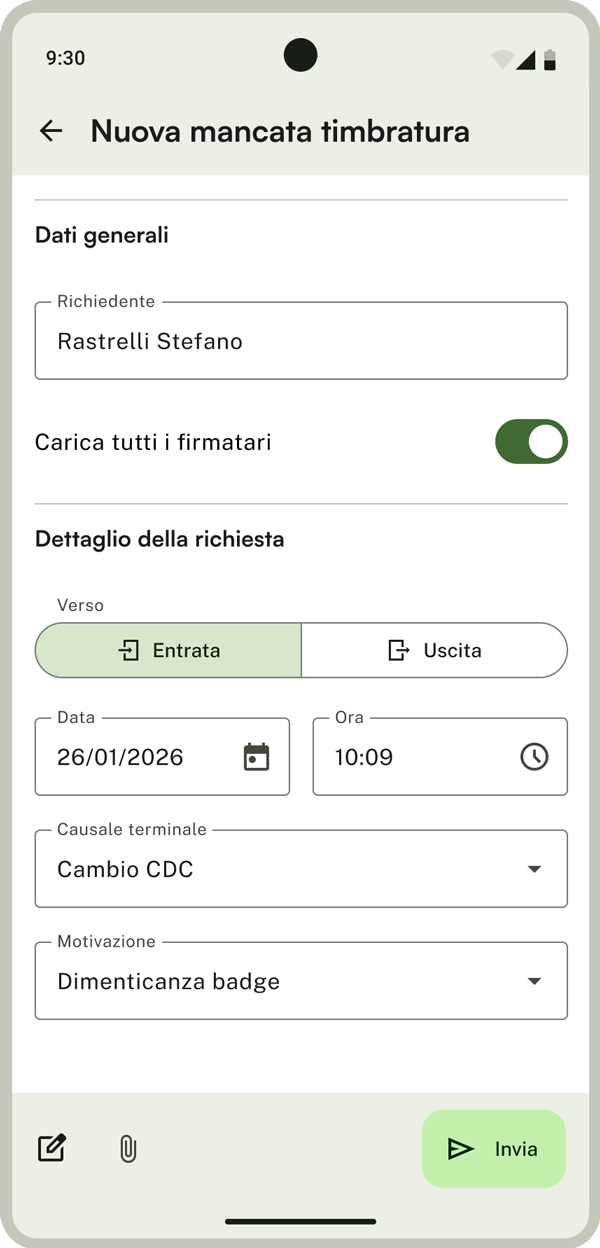Click the cellular signal status icon
The image size is (600, 1248).
526,60
